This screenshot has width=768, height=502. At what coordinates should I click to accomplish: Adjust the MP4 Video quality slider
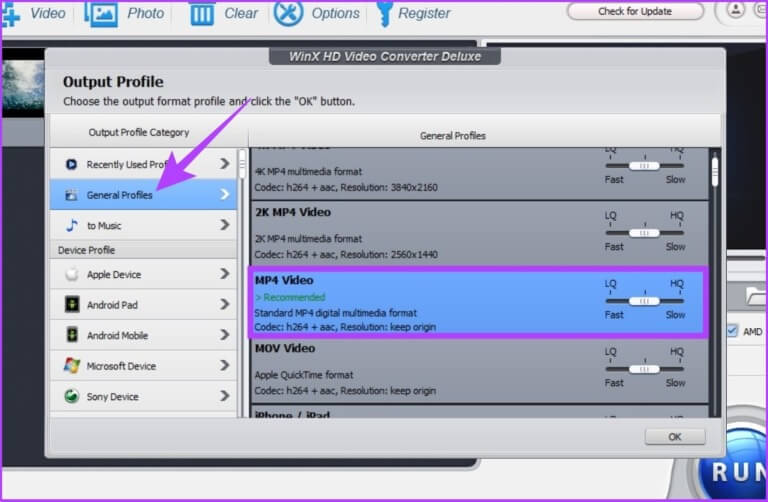tap(644, 301)
